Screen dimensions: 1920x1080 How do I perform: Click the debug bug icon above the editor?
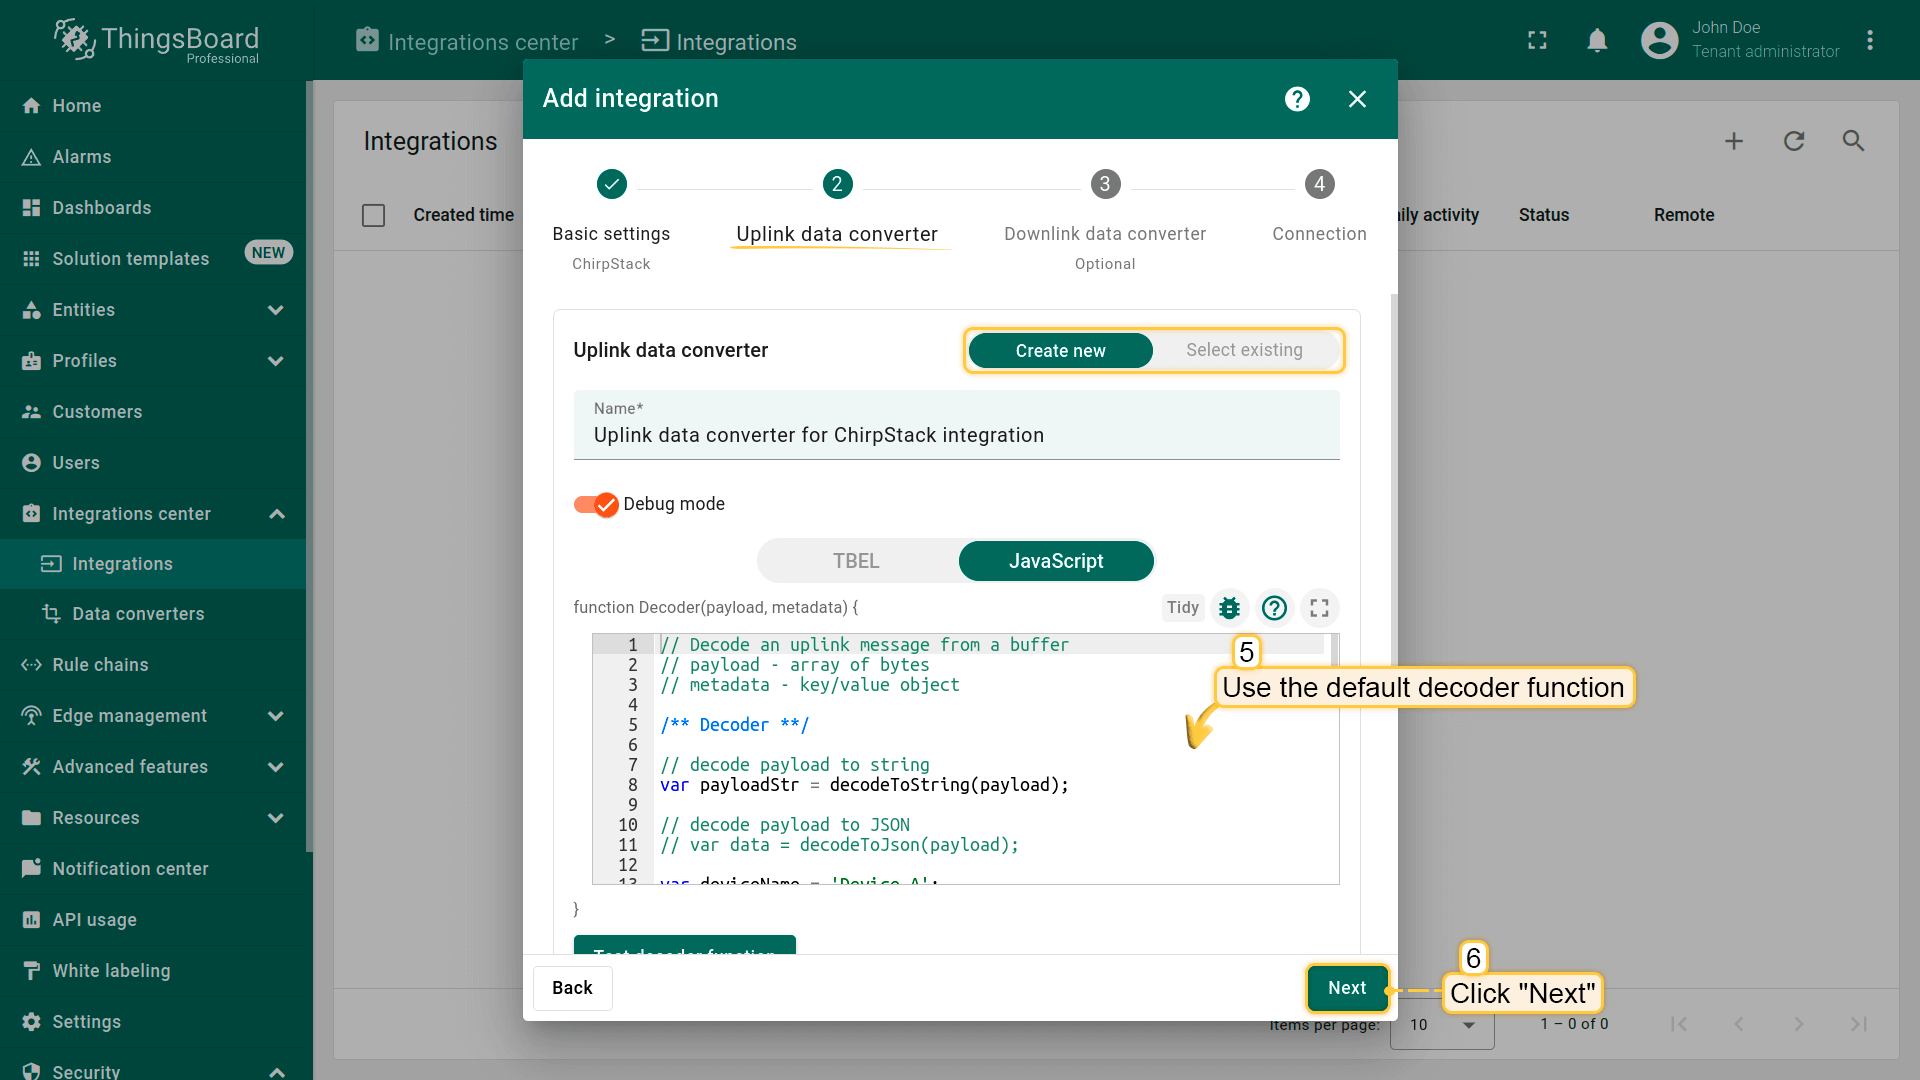[1229, 608]
